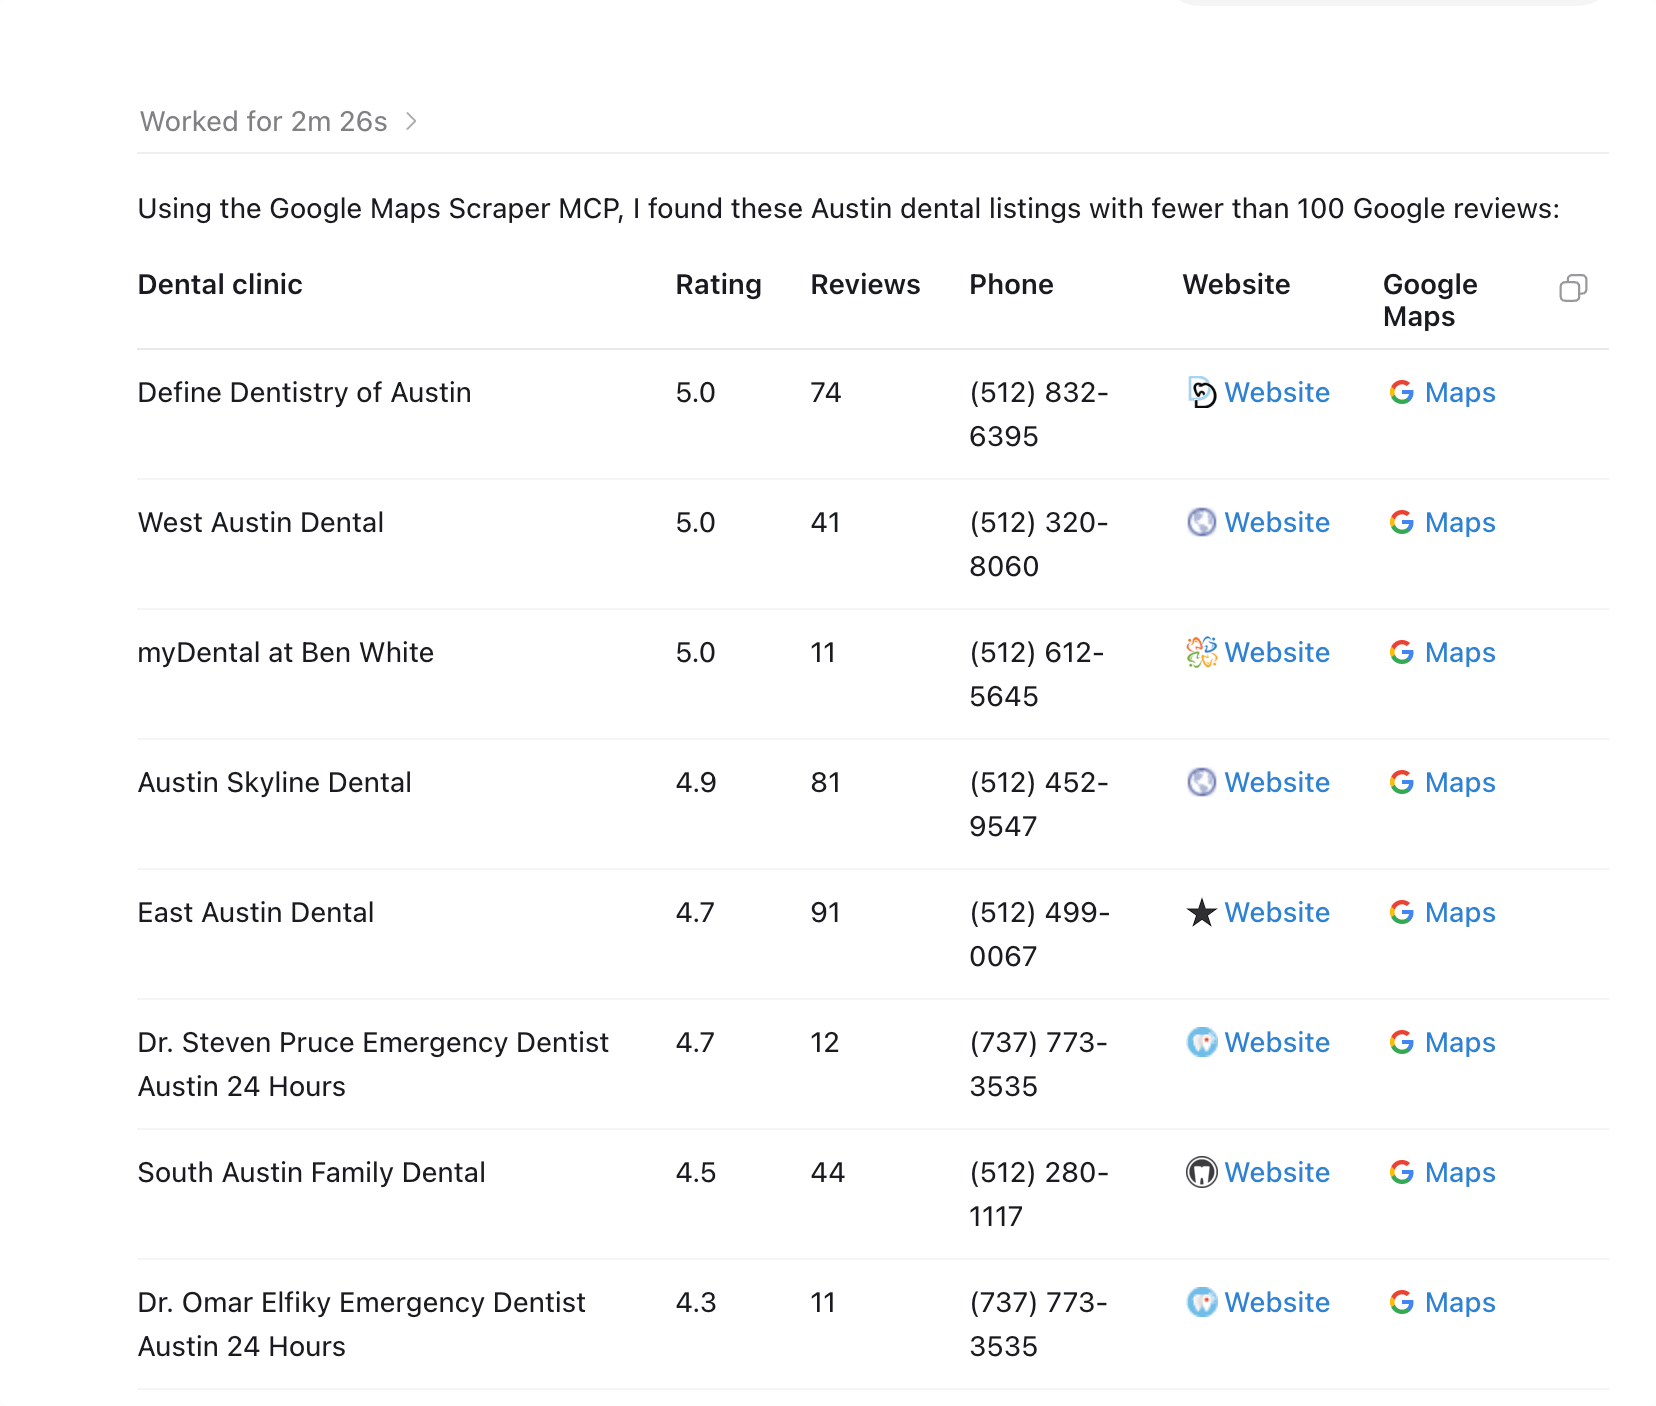Click phone number (512) 320-8060

[1039, 545]
